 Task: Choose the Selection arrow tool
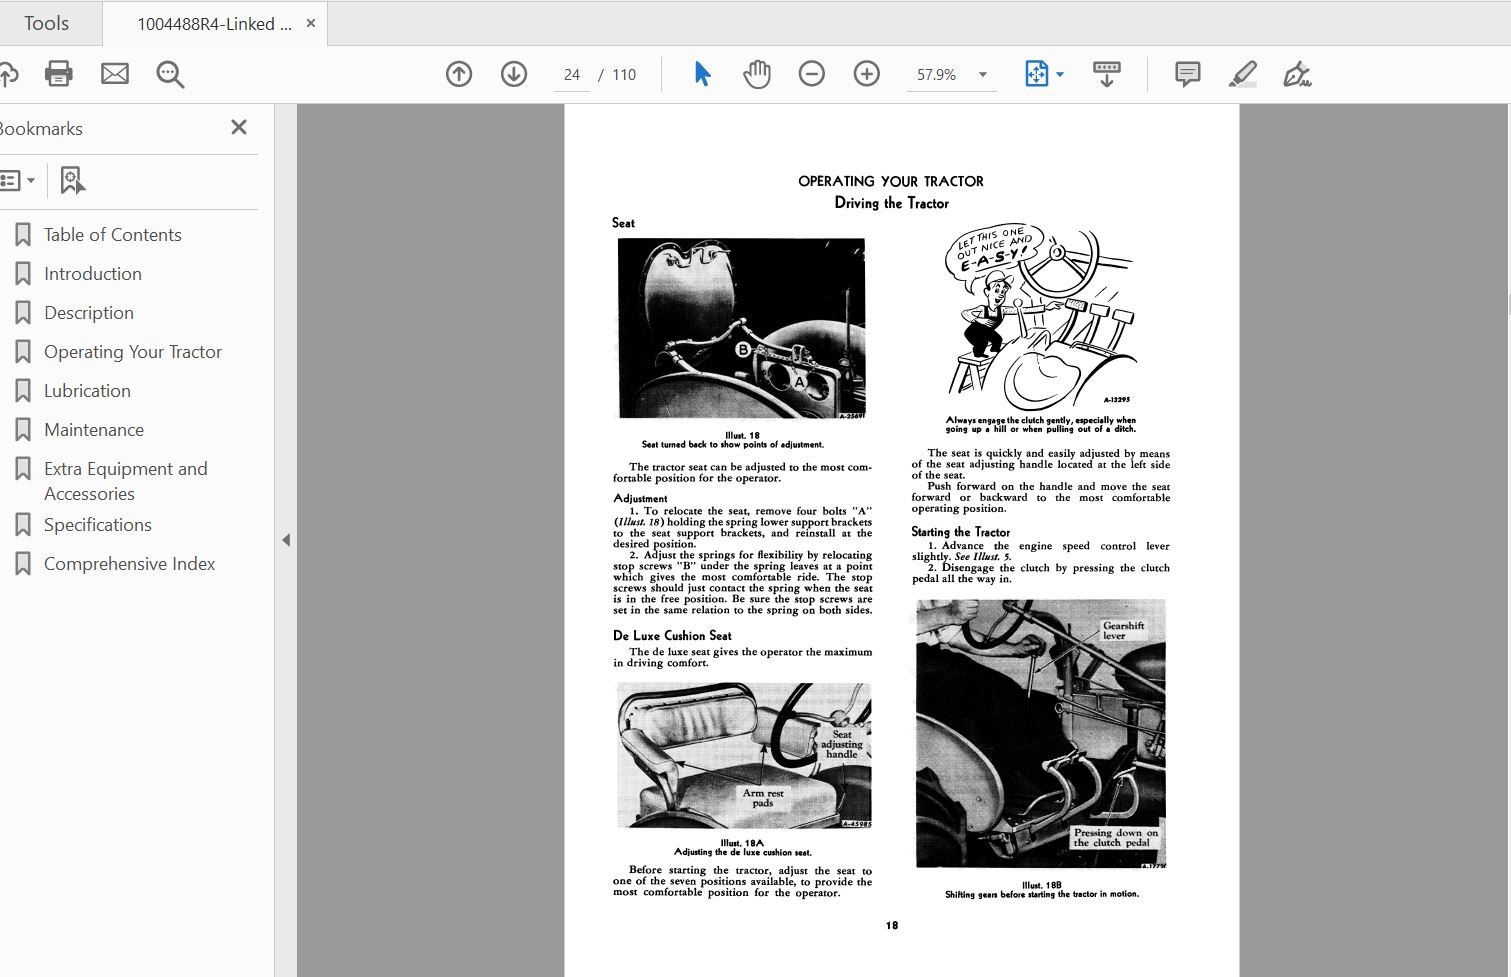pos(702,74)
